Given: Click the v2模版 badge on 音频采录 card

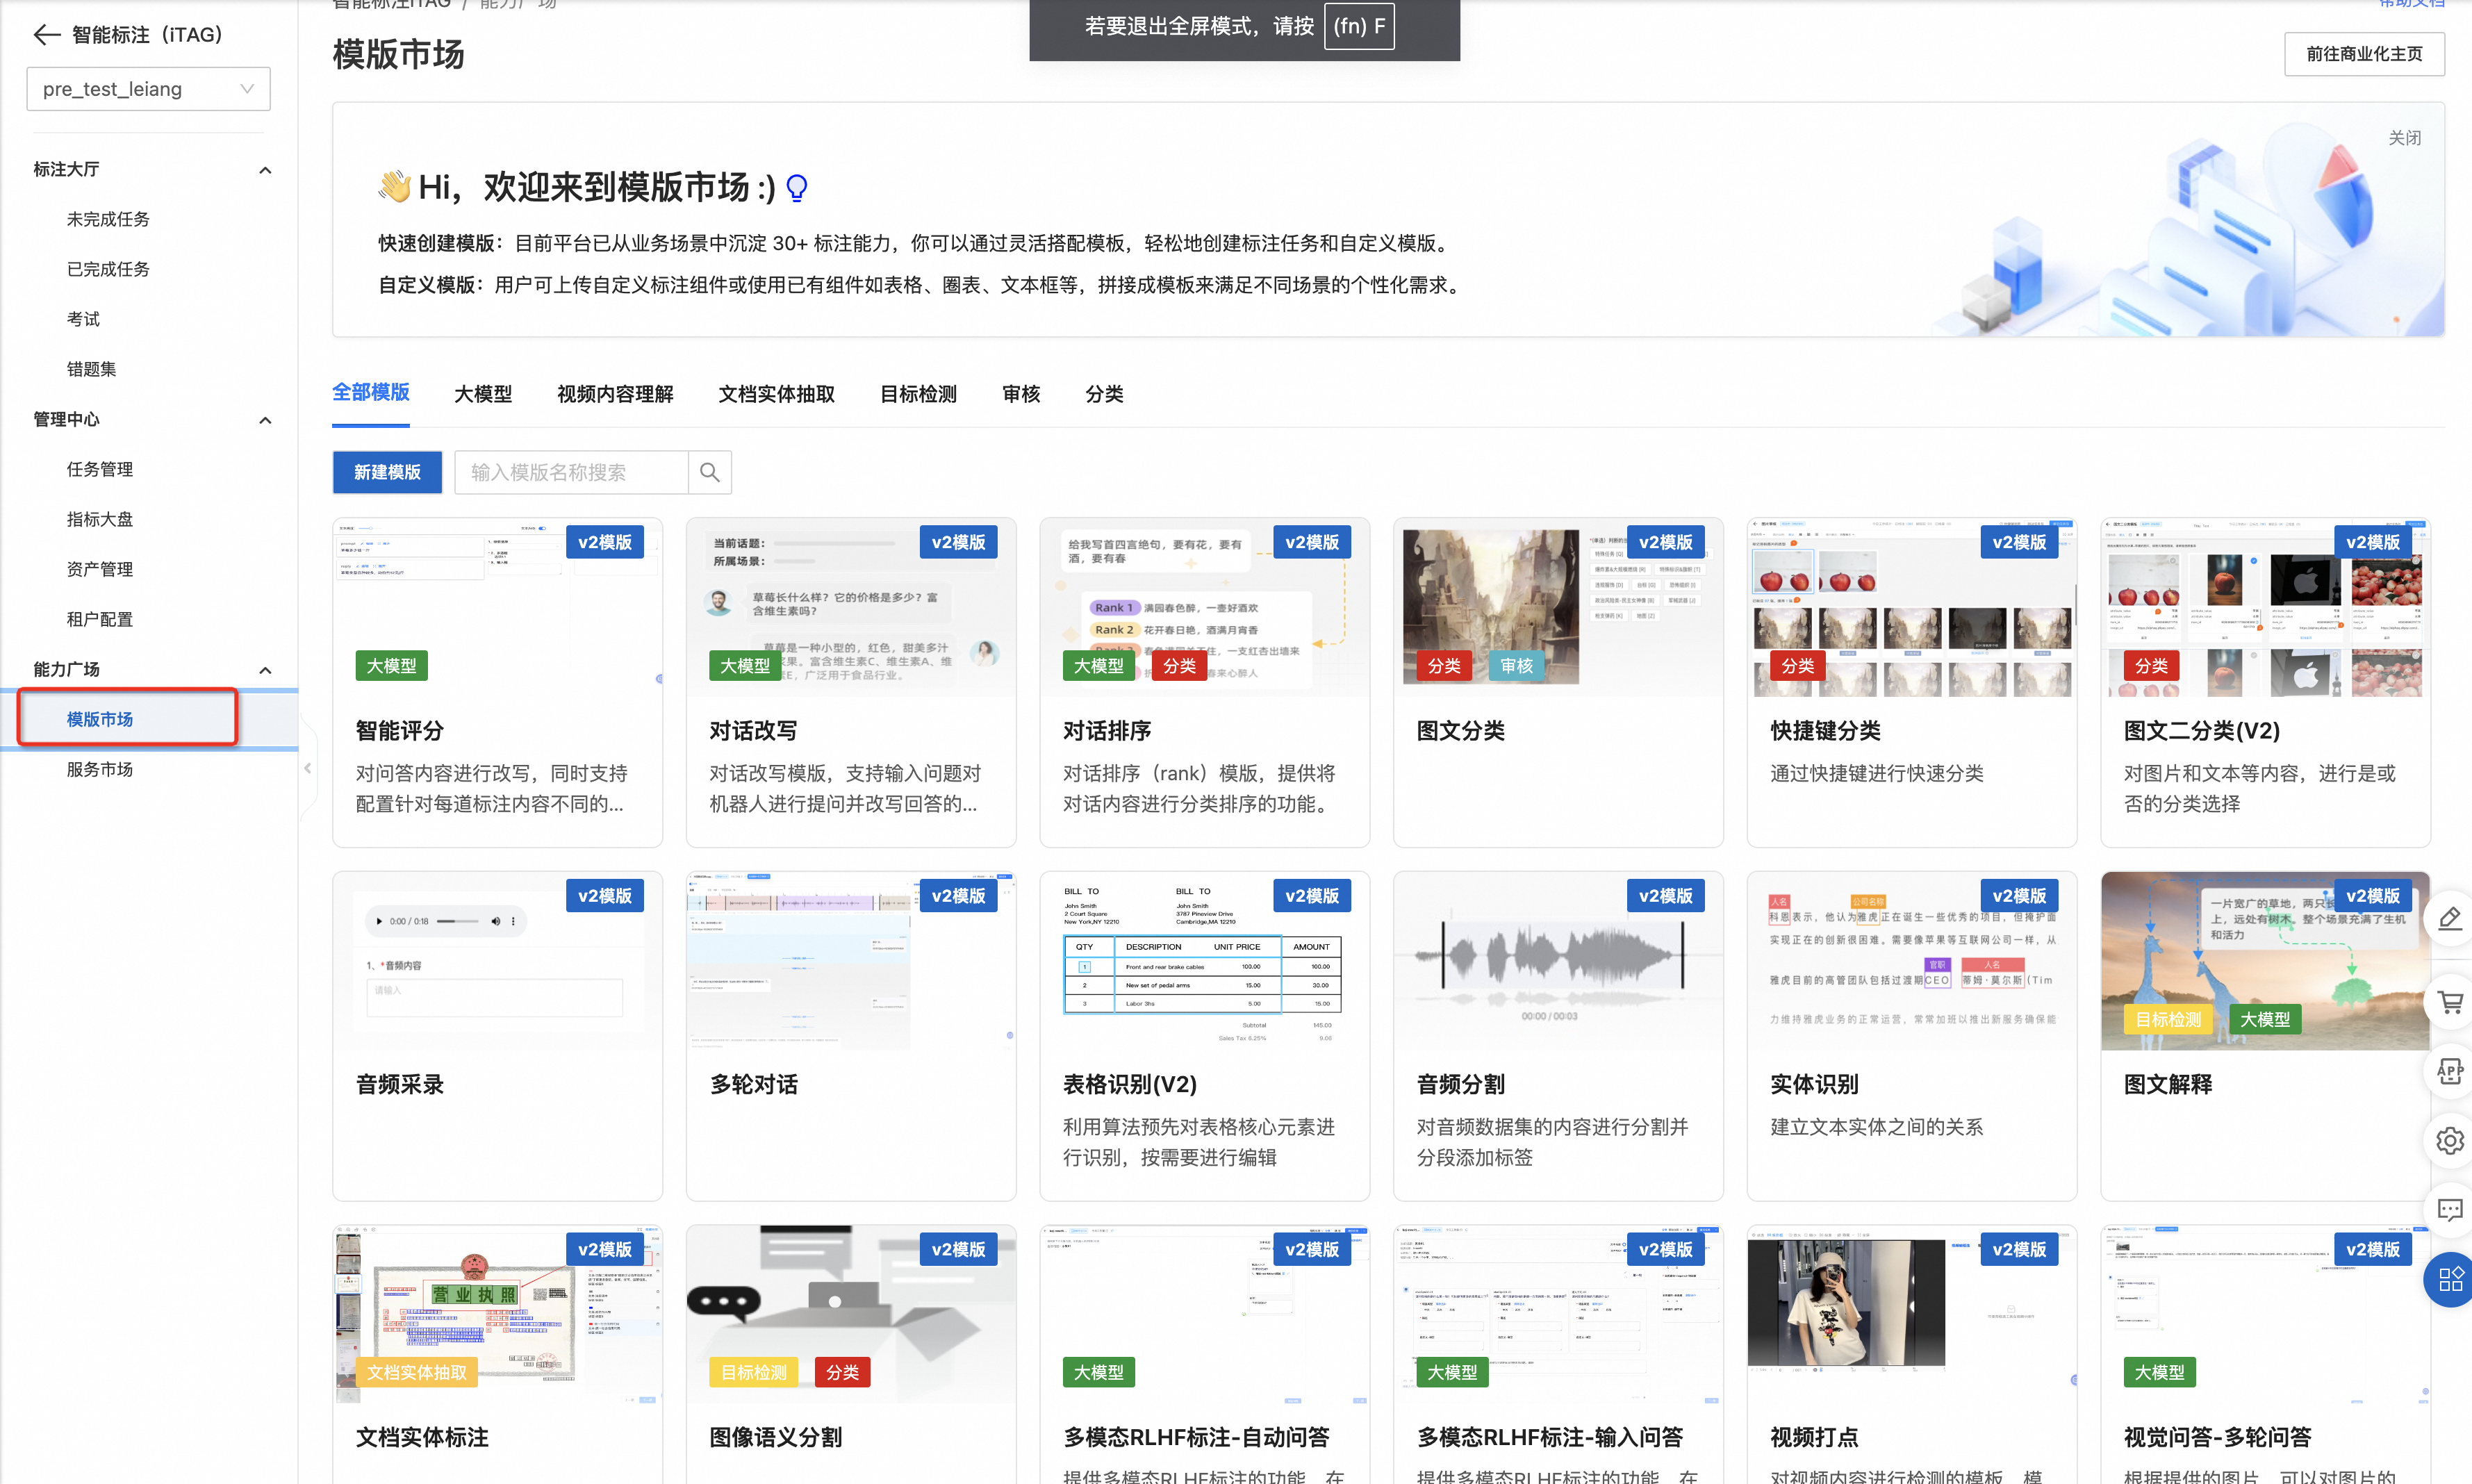Looking at the screenshot, I should [x=604, y=896].
